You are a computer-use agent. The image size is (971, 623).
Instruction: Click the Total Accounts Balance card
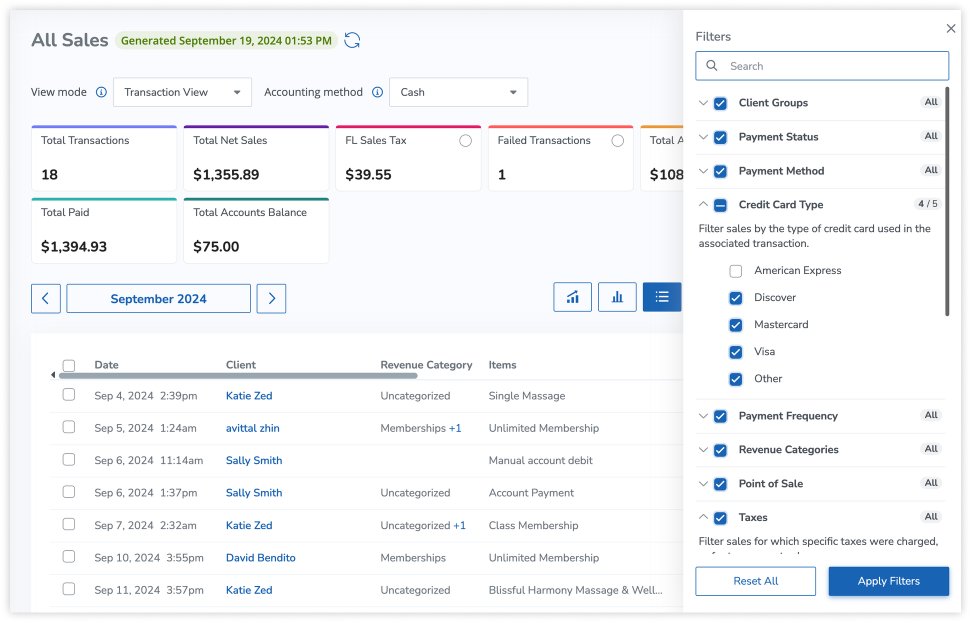[x=256, y=230]
